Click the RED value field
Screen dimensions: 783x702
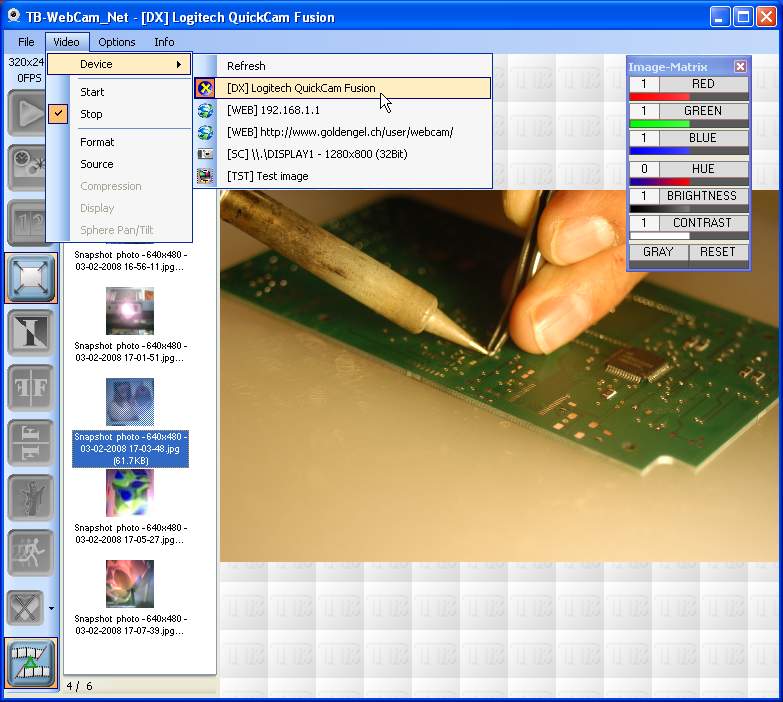644,84
